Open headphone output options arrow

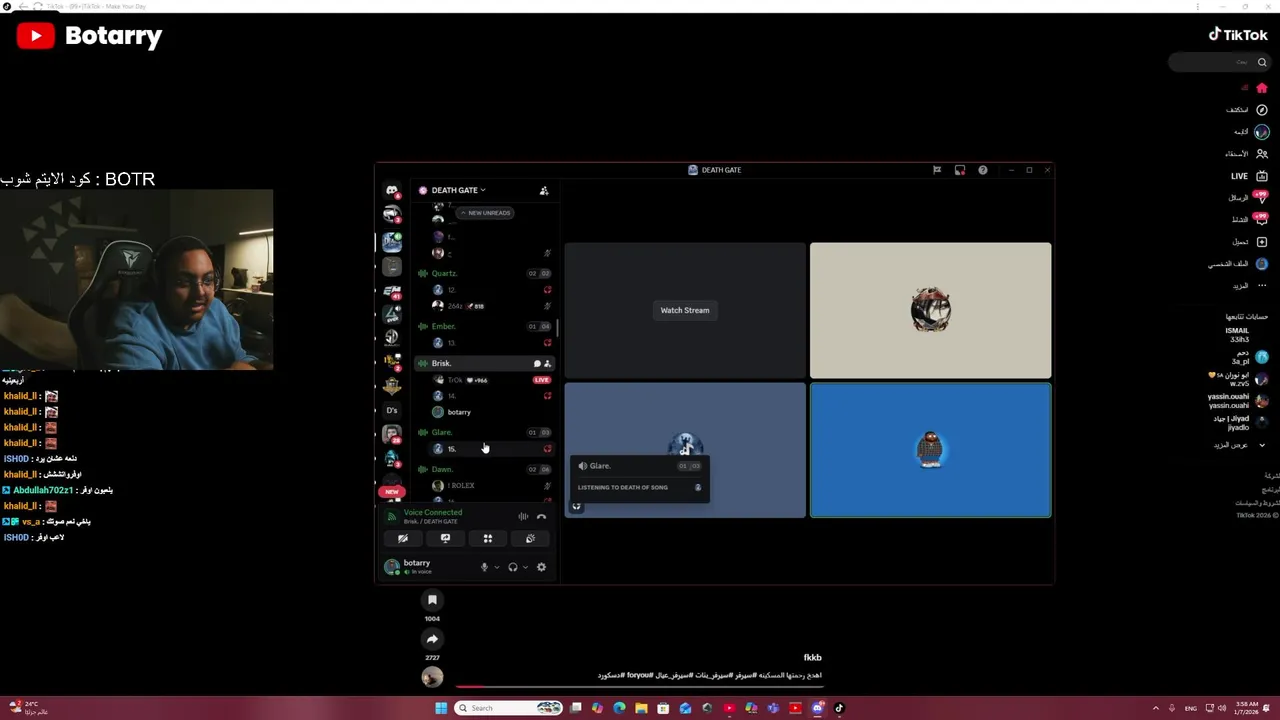[525, 567]
